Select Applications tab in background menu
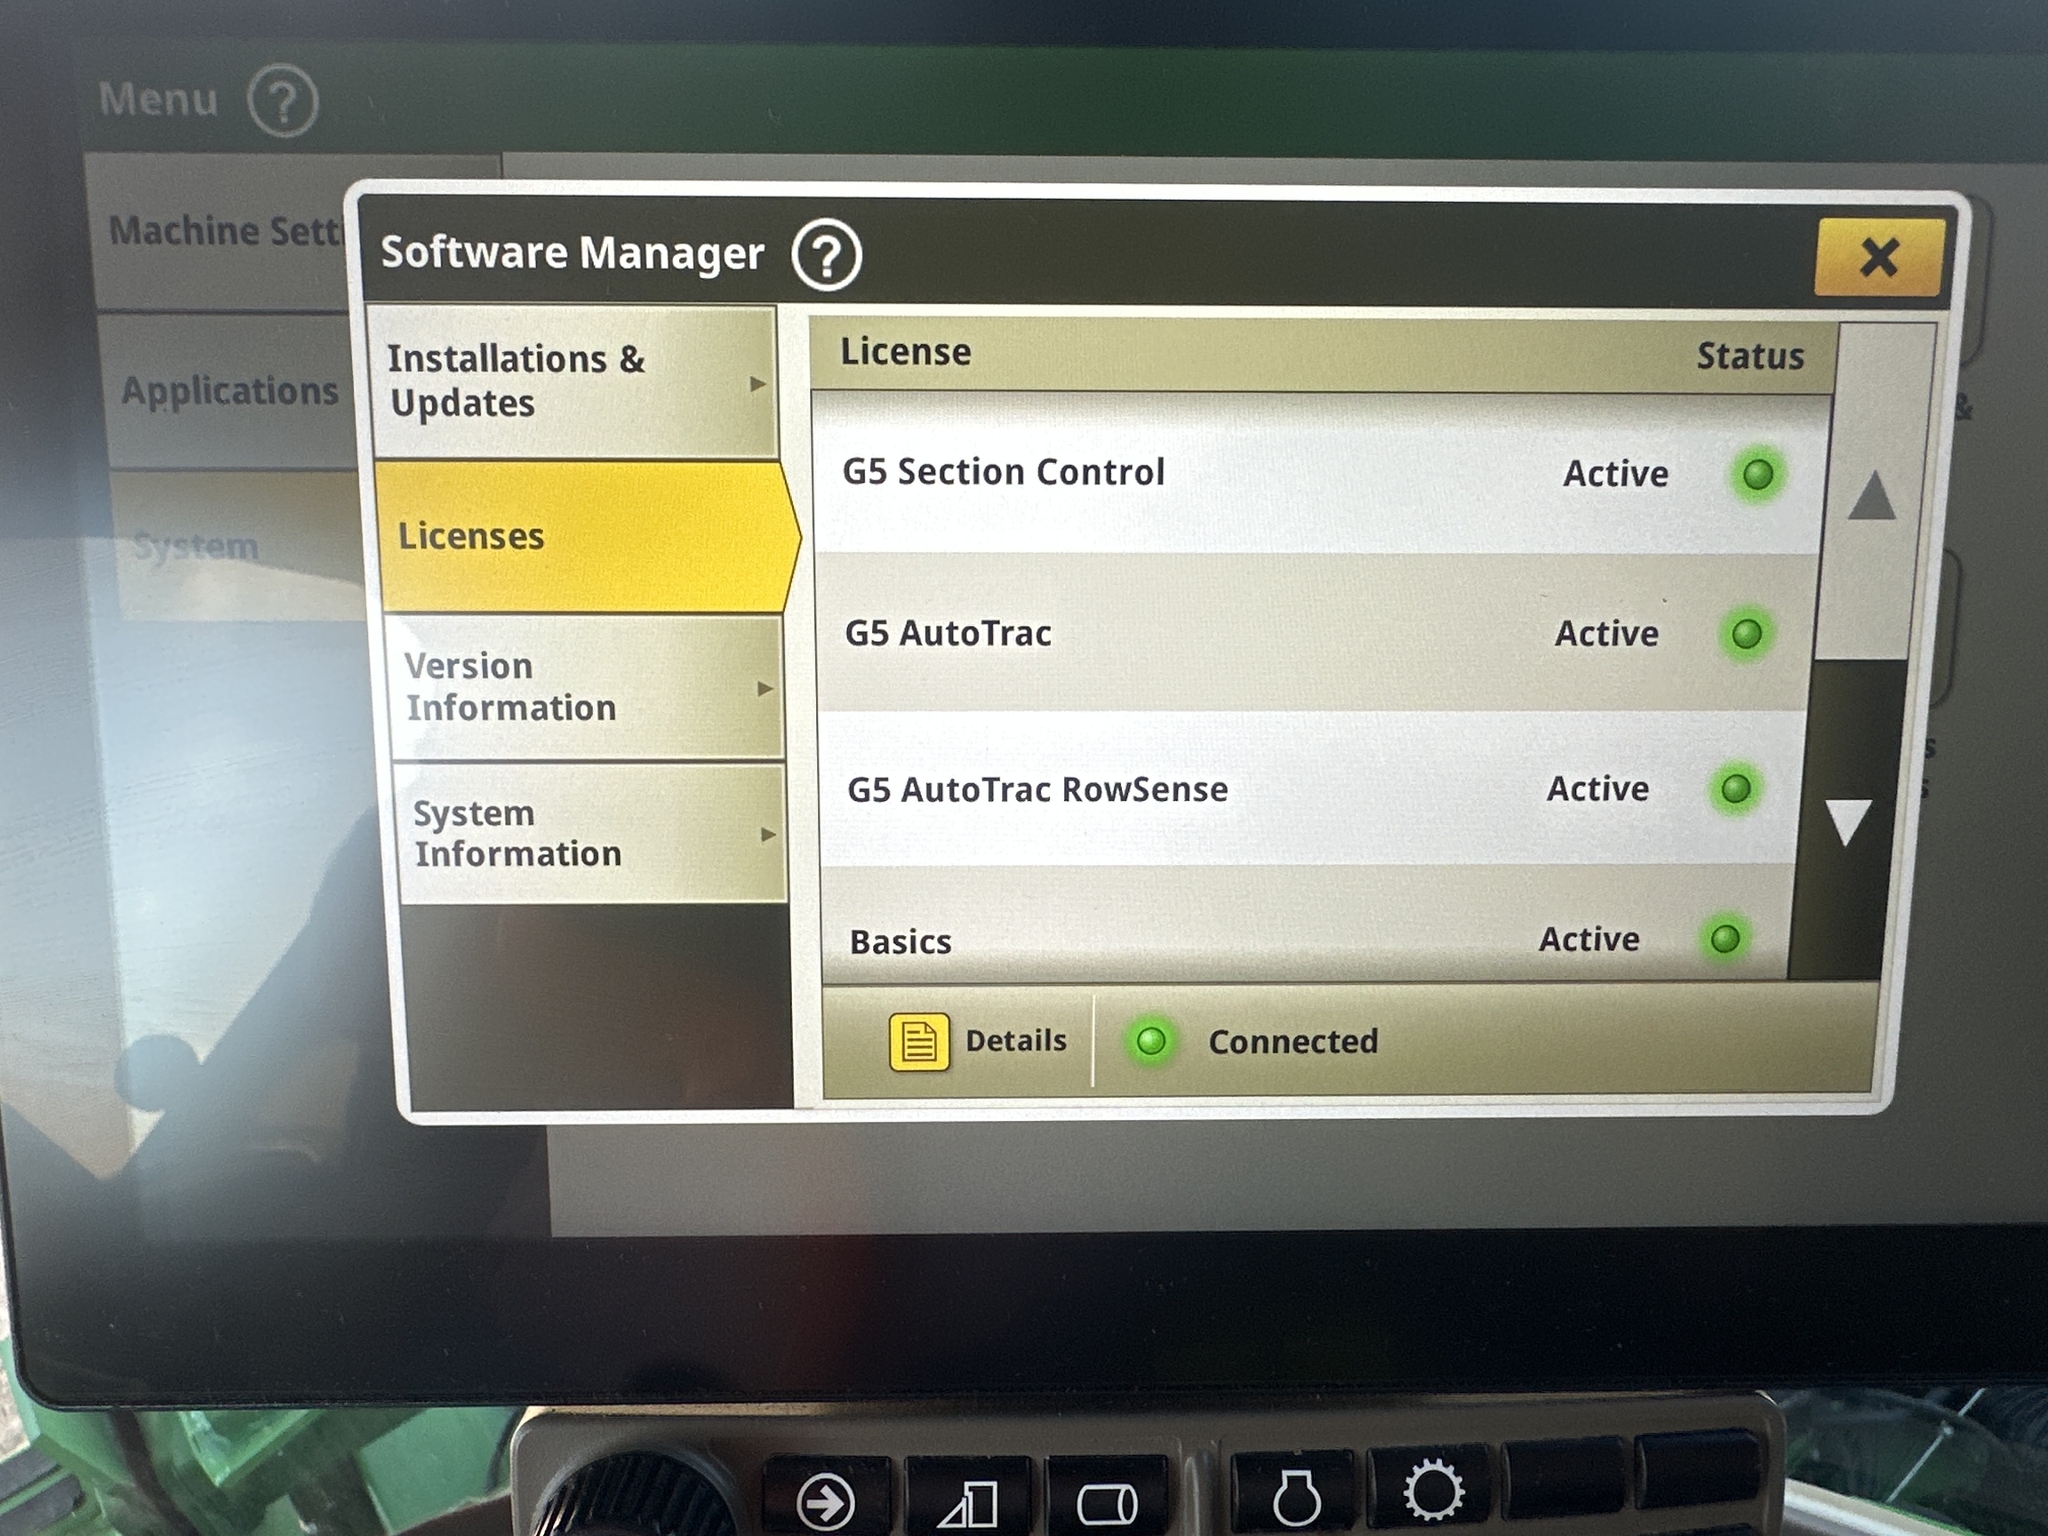 coord(230,391)
